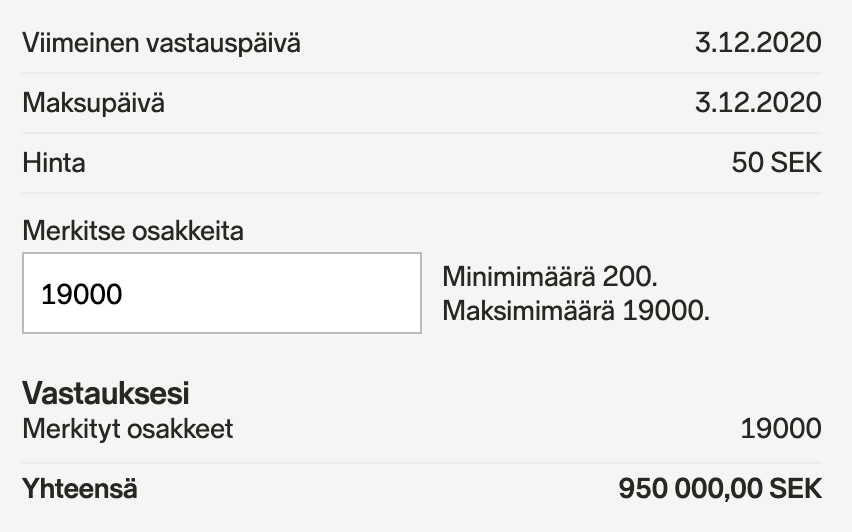Focus the Merkitse osakkeita input field
Image resolution: width=852 pixels, height=532 pixels.
click(x=222, y=293)
